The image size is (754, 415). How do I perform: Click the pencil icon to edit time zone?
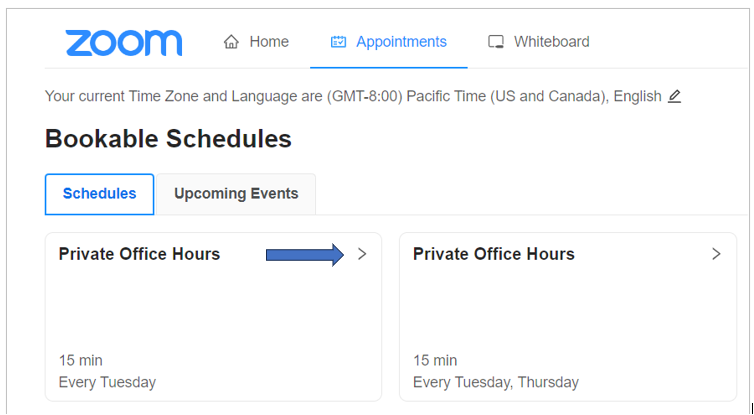674,96
